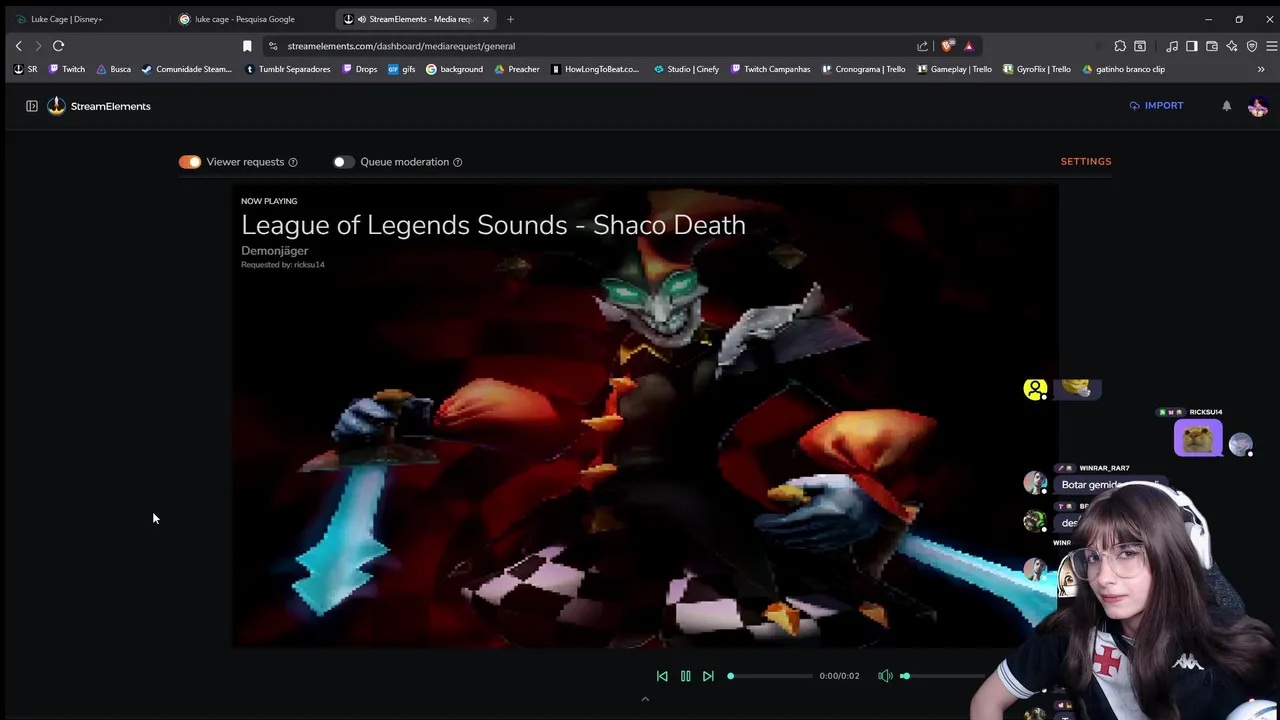Image resolution: width=1280 pixels, height=720 pixels.
Task: Open GyroFlix Trello bookmark
Action: pyautogui.click(x=1036, y=69)
